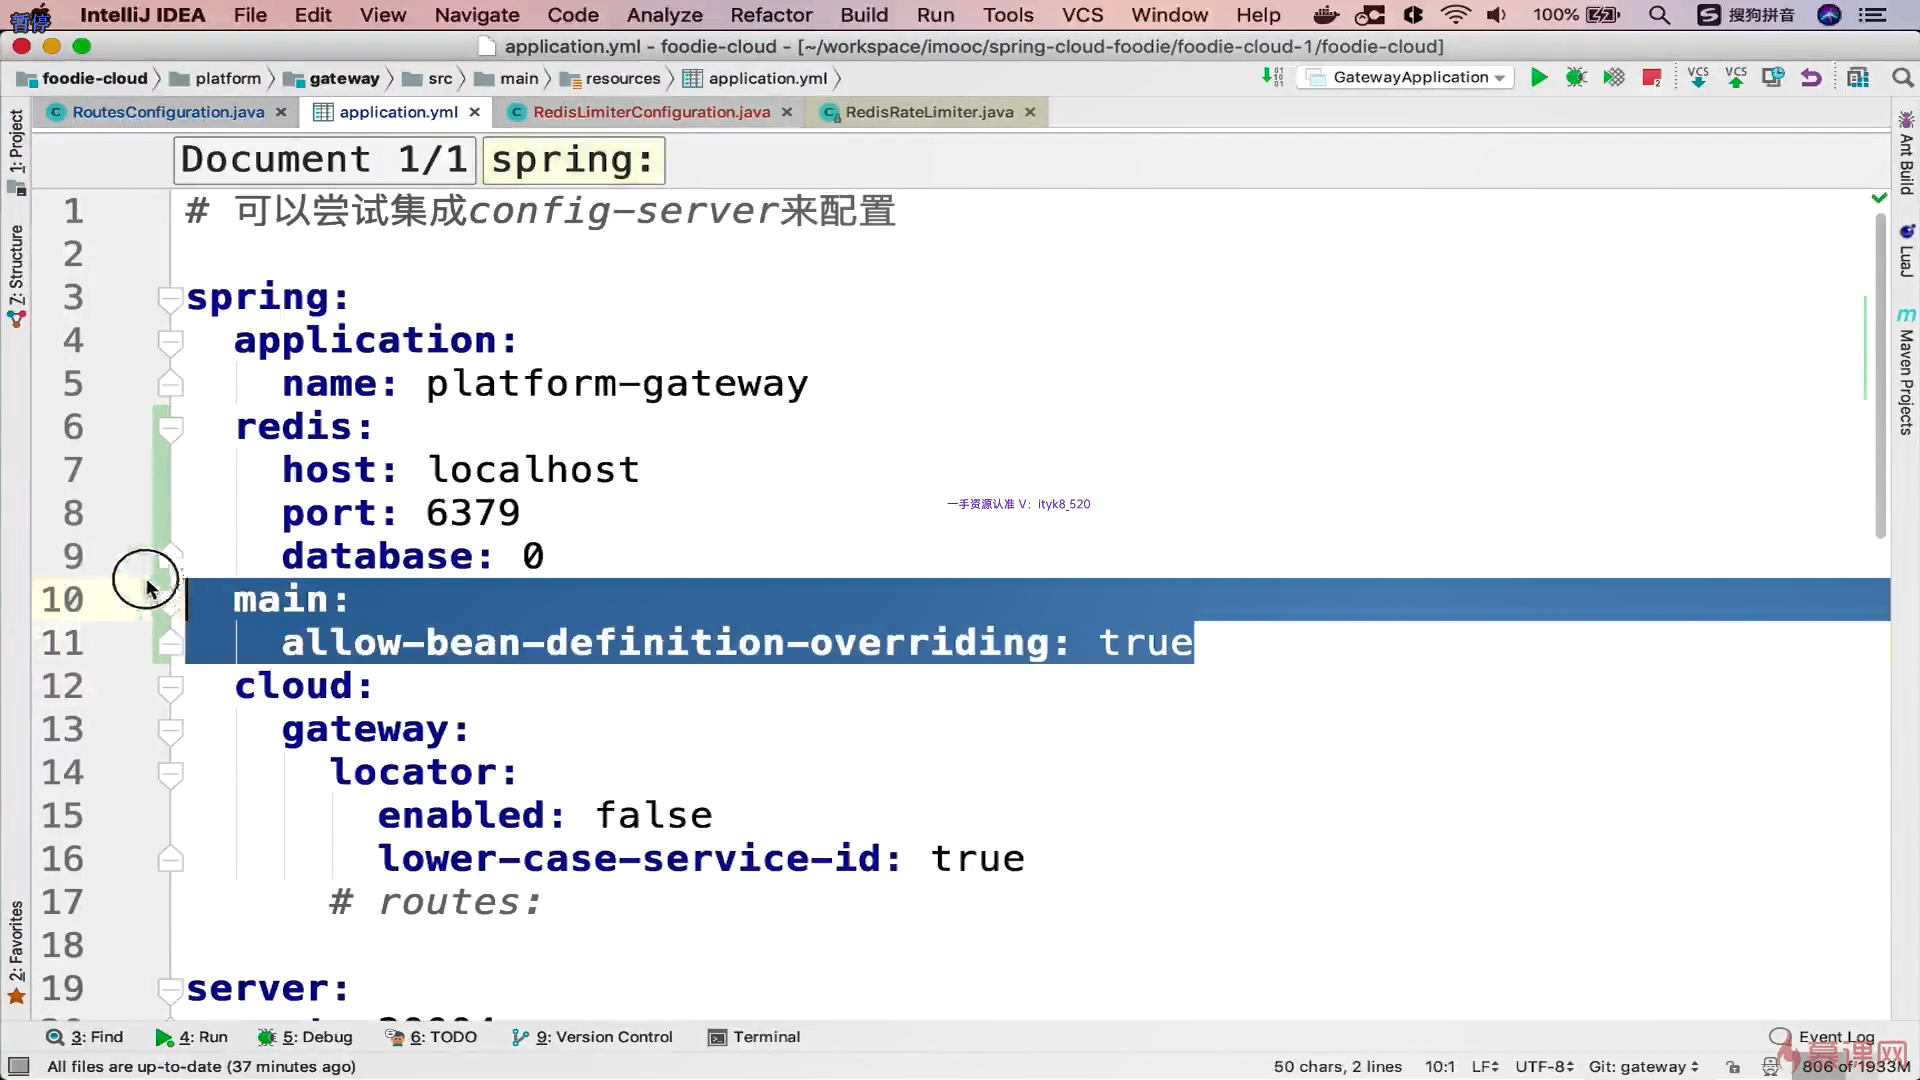Image resolution: width=1920 pixels, height=1080 pixels.
Task: Collapse the cloud: block fold marker
Action: point(170,687)
